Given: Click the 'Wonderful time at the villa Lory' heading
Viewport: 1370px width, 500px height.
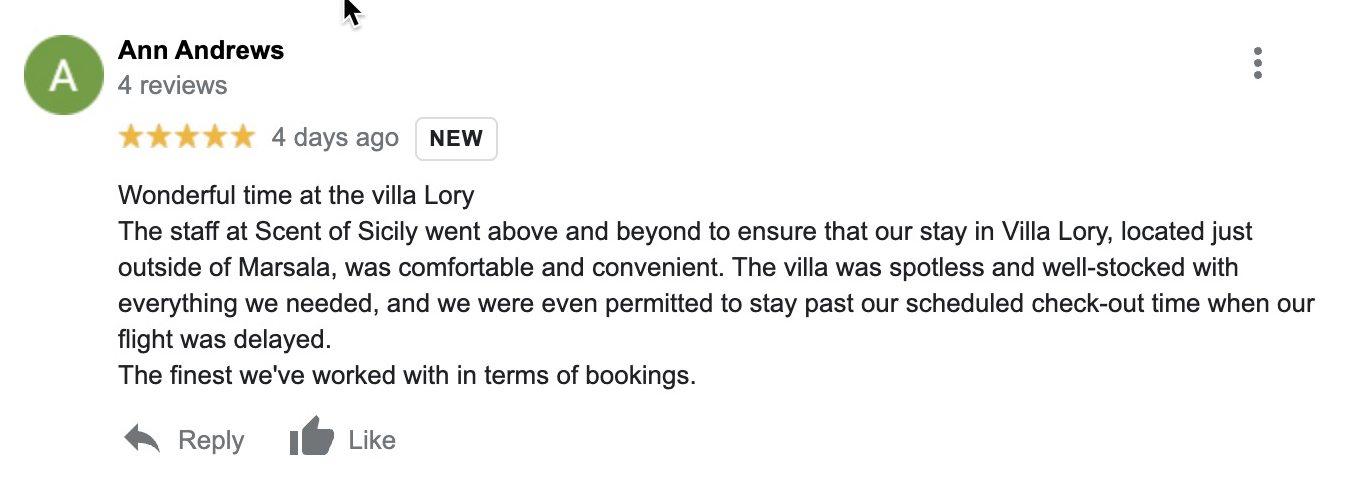Looking at the screenshot, I should 296,195.
